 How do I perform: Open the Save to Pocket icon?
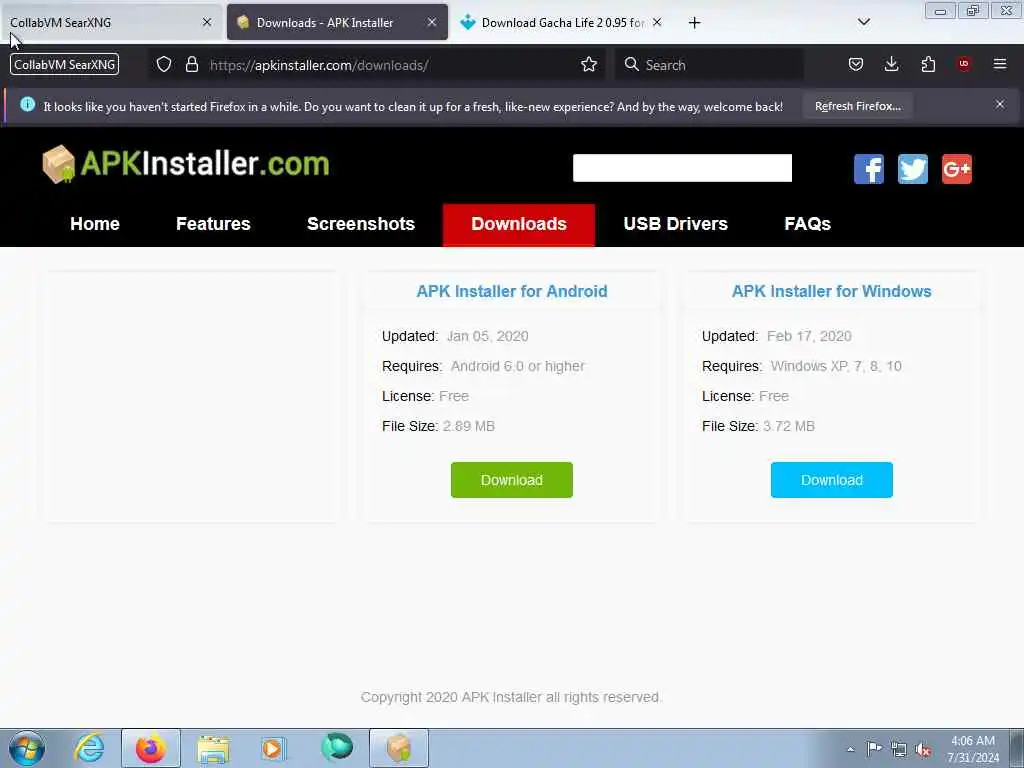[x=856, y=64]
